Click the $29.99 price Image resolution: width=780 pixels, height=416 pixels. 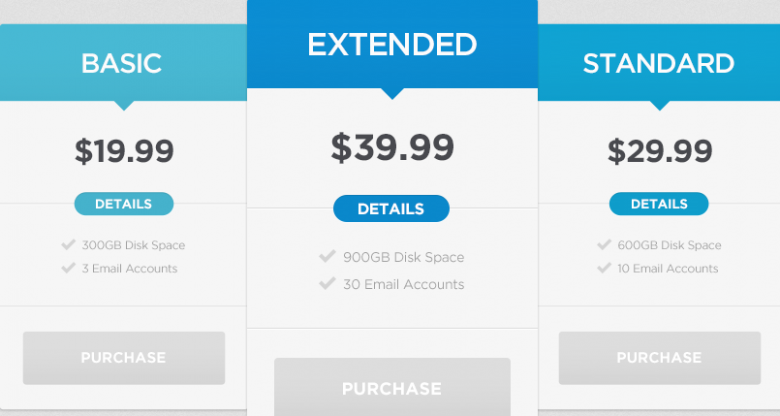pyautogui.click(x=660, y=152)
